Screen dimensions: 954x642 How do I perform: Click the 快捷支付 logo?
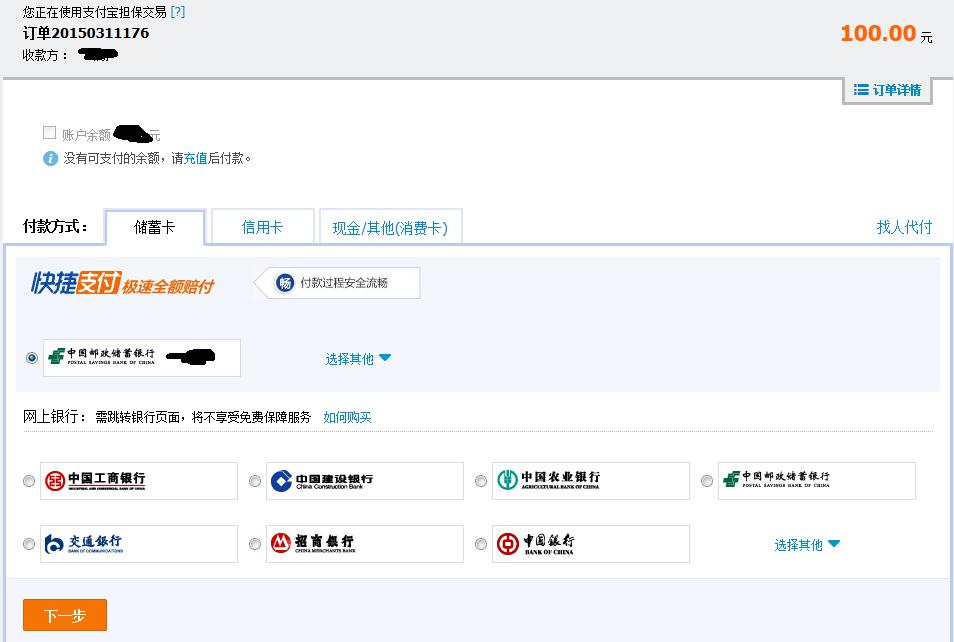[x=75, y=283]
